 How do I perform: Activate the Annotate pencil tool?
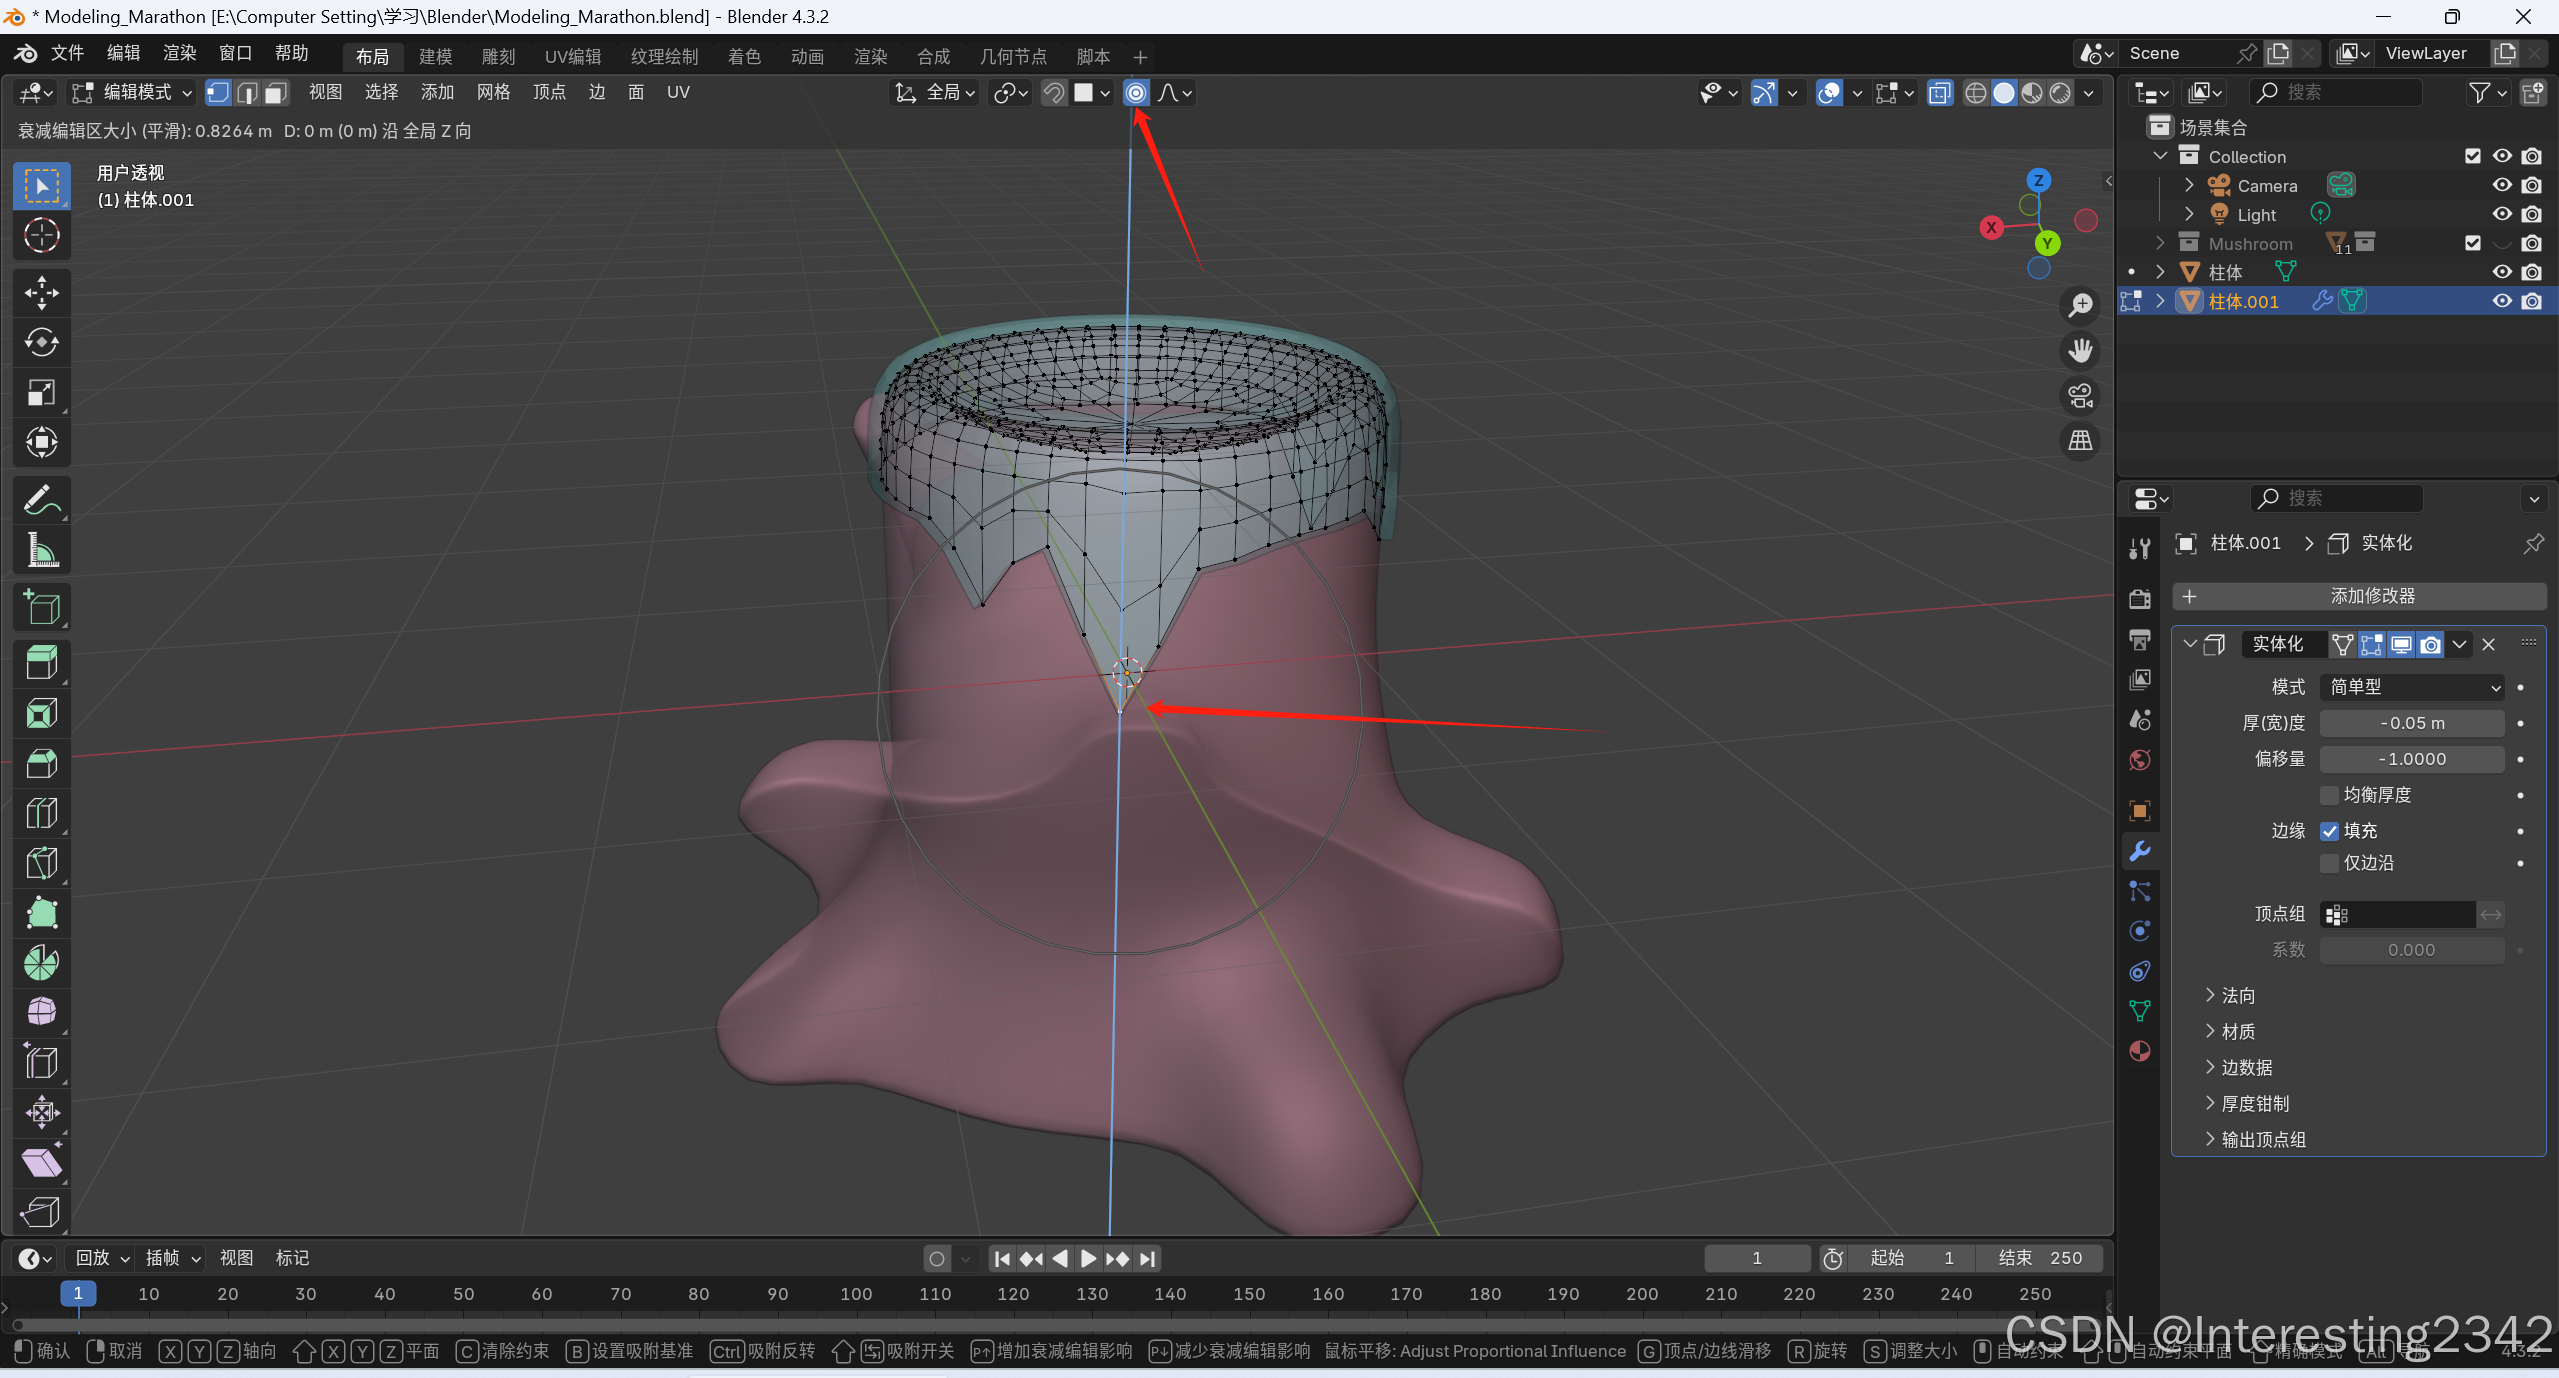pyautogui.click(x=41, y=500)
